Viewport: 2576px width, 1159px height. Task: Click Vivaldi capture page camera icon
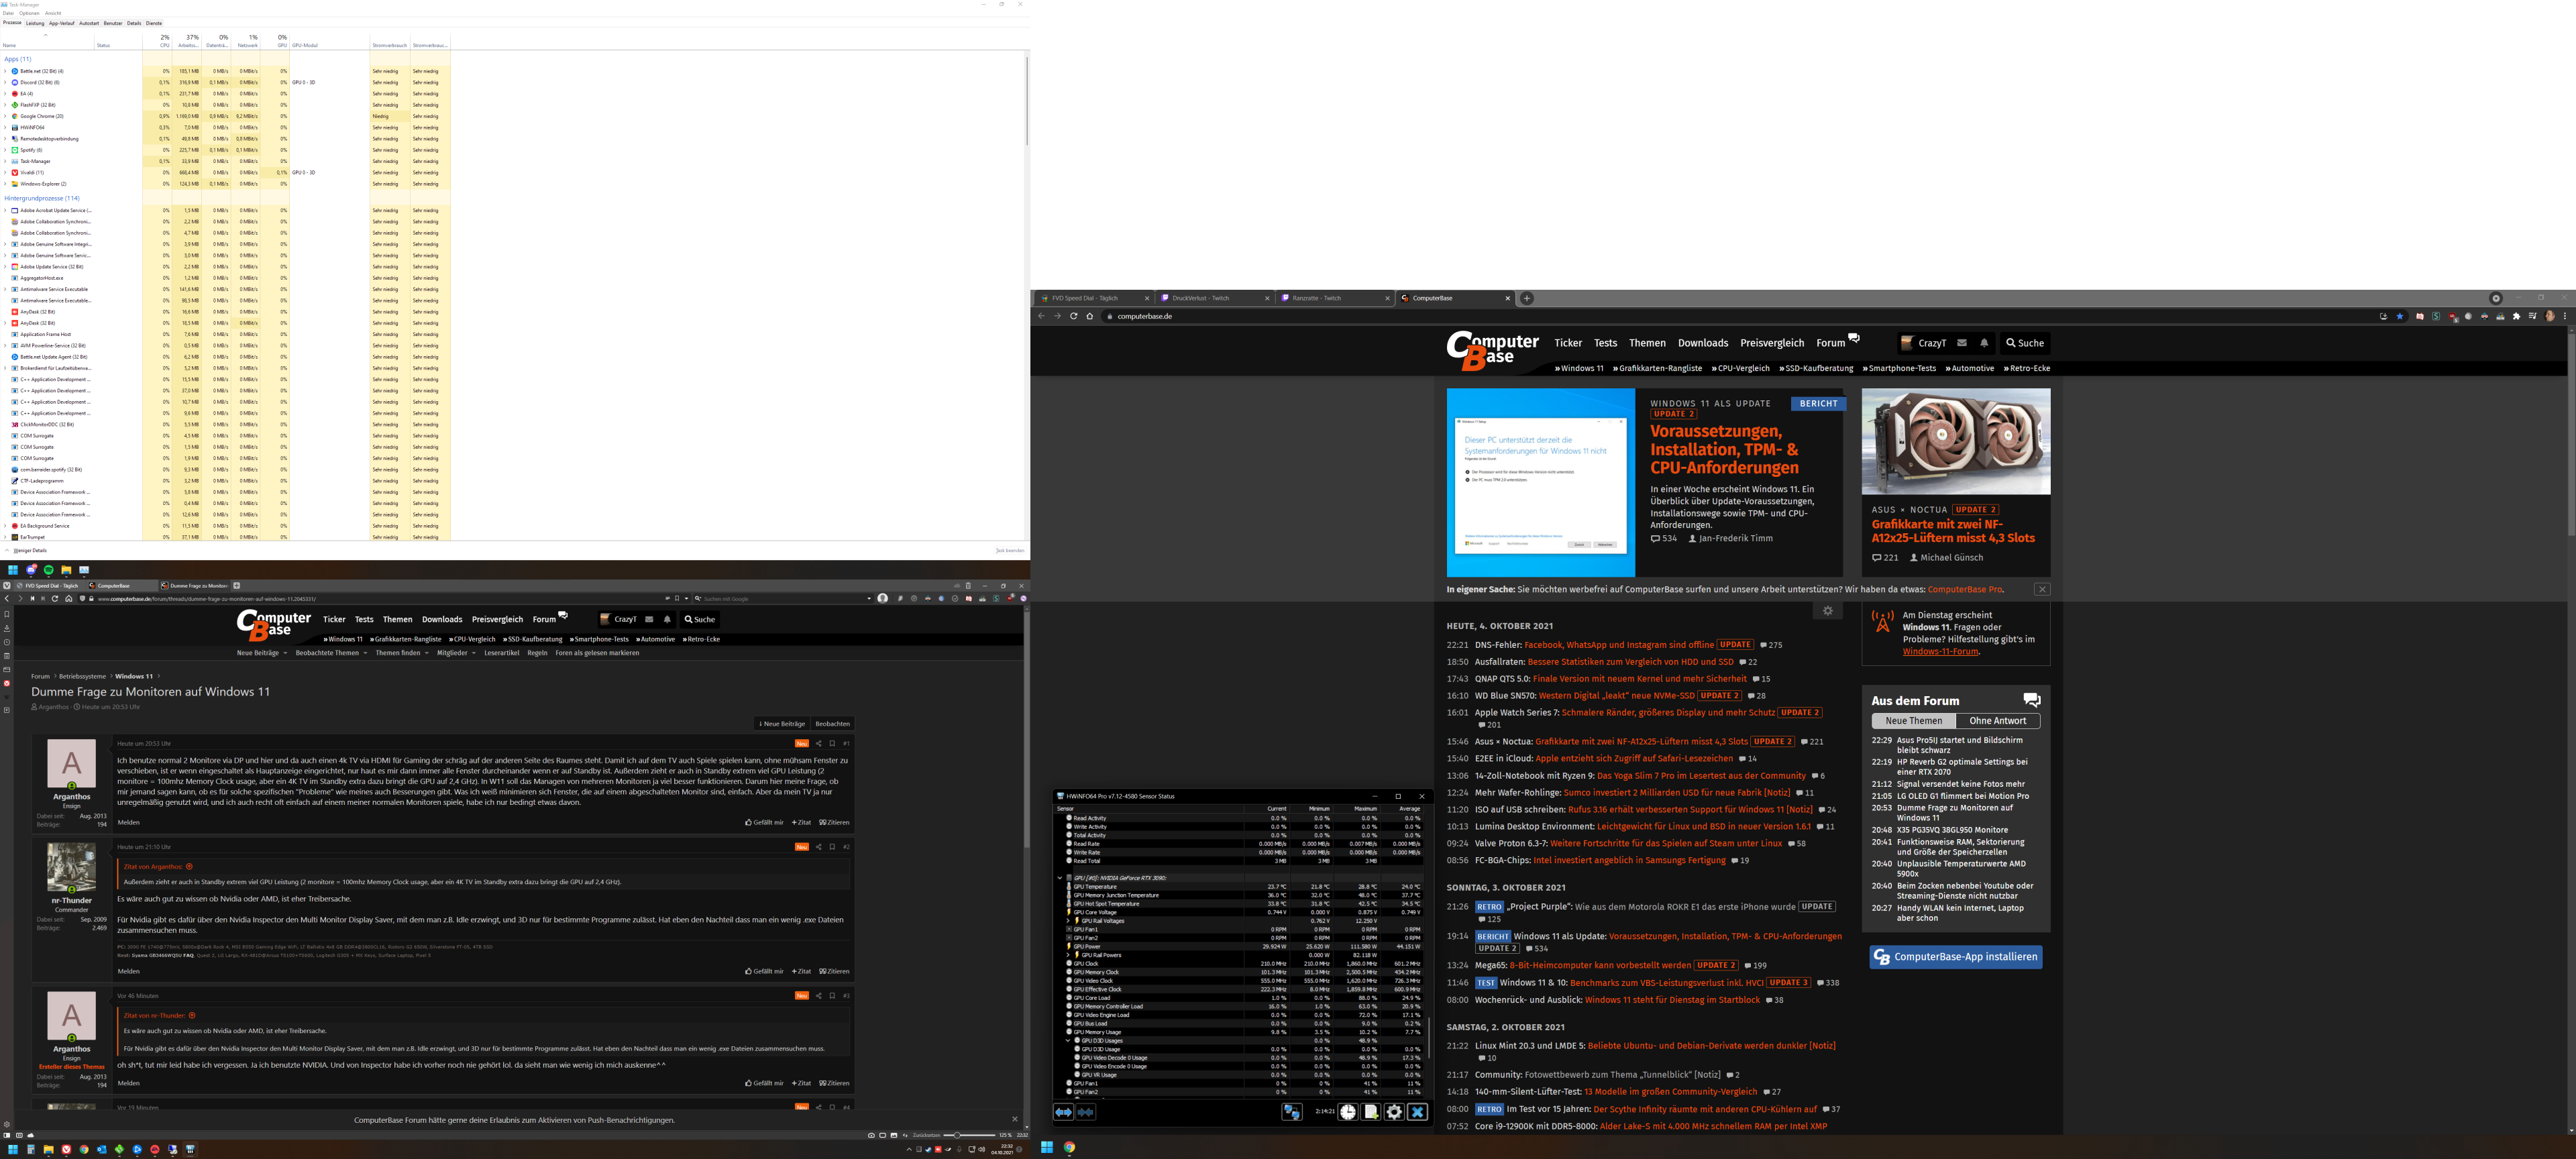871,1135
